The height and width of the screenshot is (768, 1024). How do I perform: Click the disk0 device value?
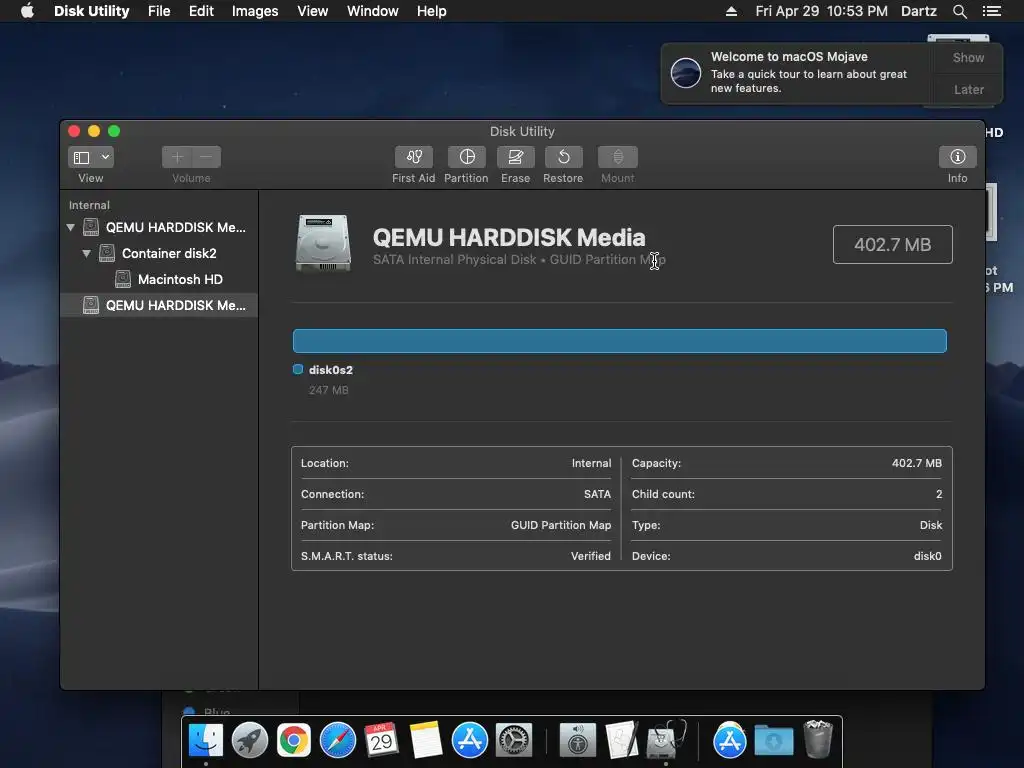click(x=927, y=556)
